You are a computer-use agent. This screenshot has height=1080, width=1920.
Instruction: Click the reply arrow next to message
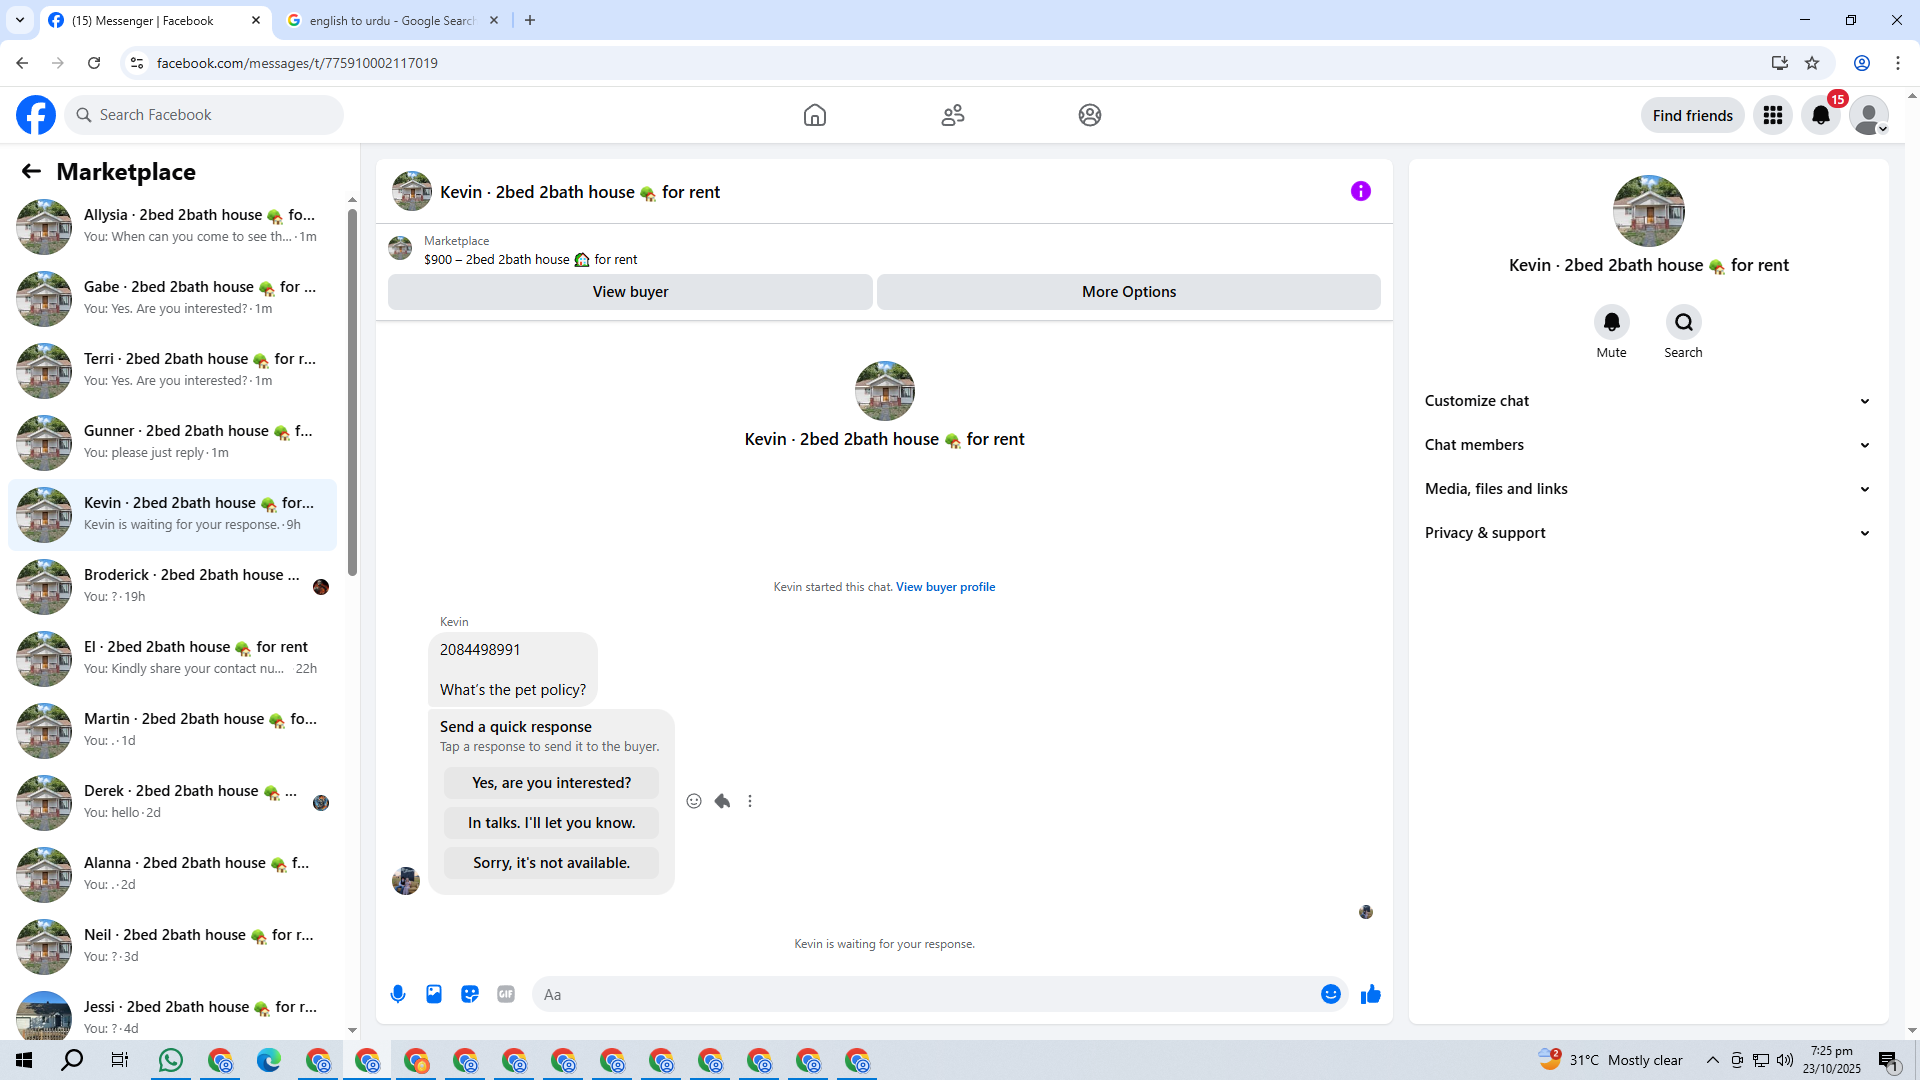click(722, 801)
